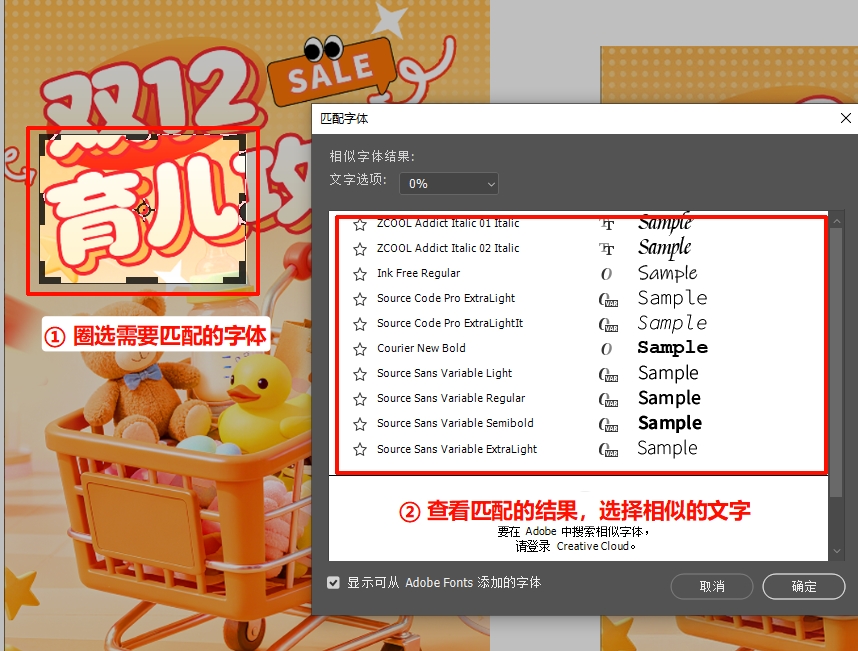Click the VAR icon beside Source Sans Variable Semibold
The image size is (858, 651).
click(607, 422)
